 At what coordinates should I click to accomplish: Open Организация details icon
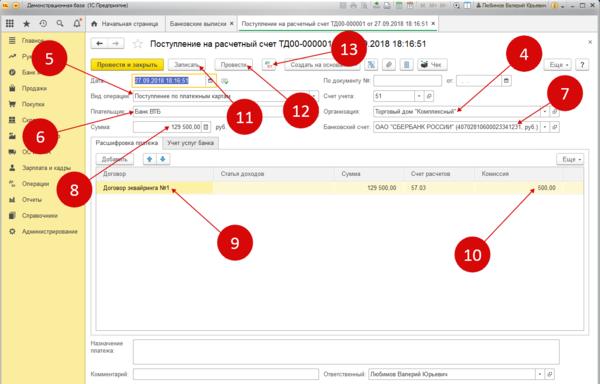click(554, 112)
